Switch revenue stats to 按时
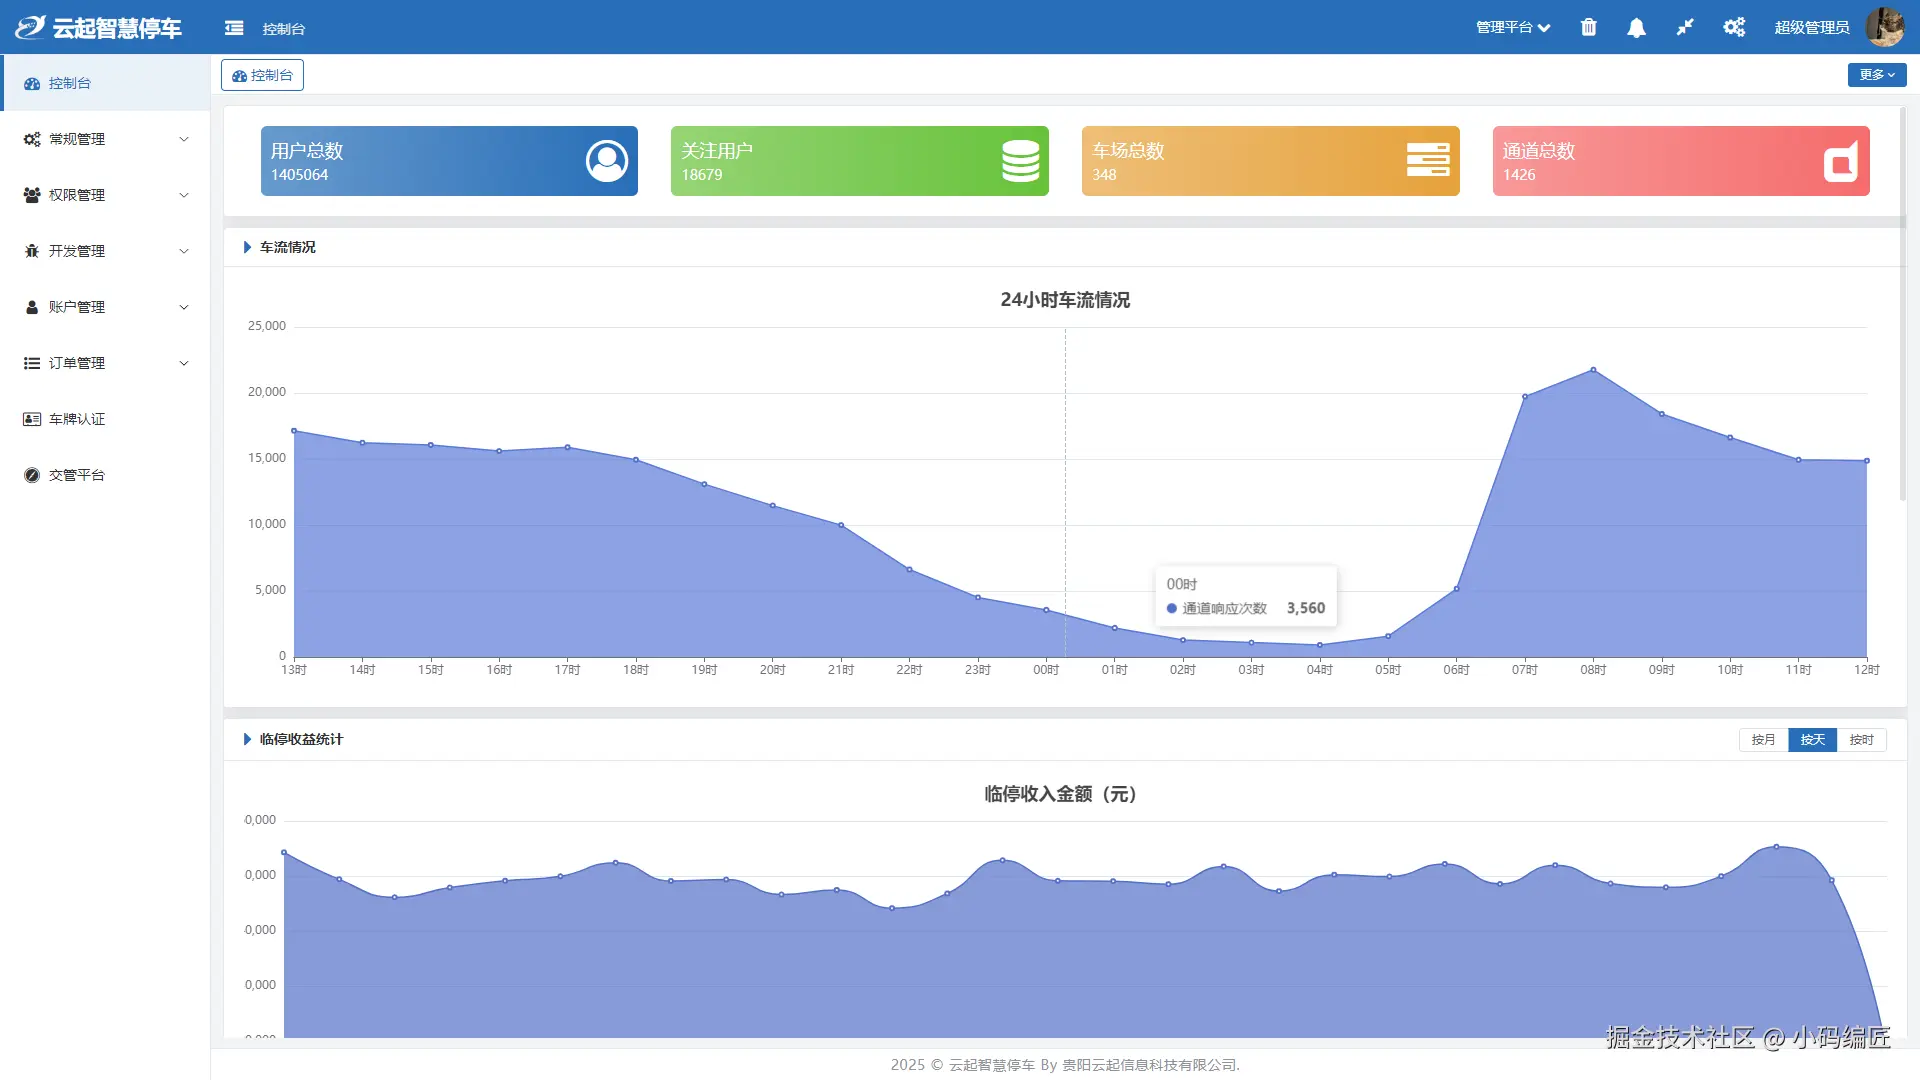The width and height of the screenshot is (1920, 1080). 1861,740
